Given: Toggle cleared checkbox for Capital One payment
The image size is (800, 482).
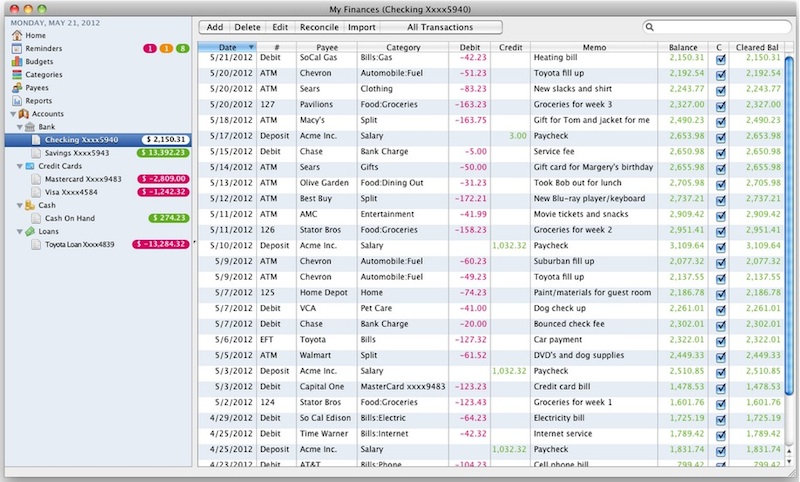Looking at the screenshot, I should (720, 387).
